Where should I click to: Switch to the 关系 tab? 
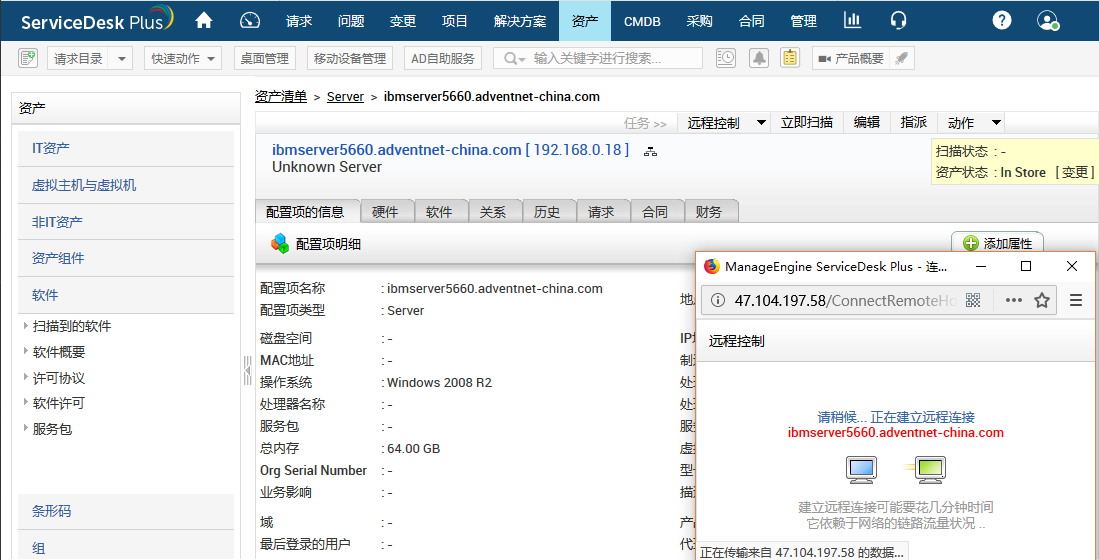coord(493,212)
